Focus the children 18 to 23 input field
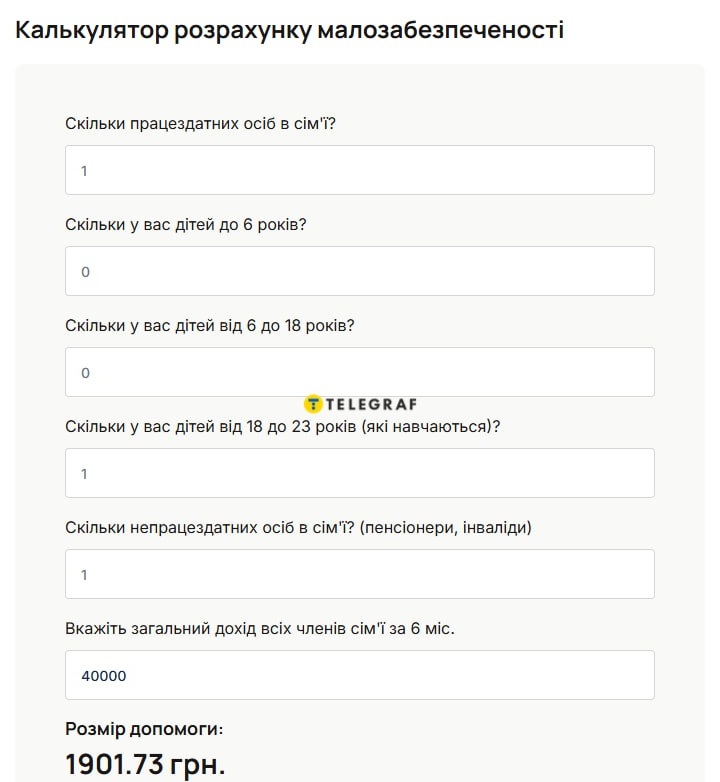 tap(359, 473)
